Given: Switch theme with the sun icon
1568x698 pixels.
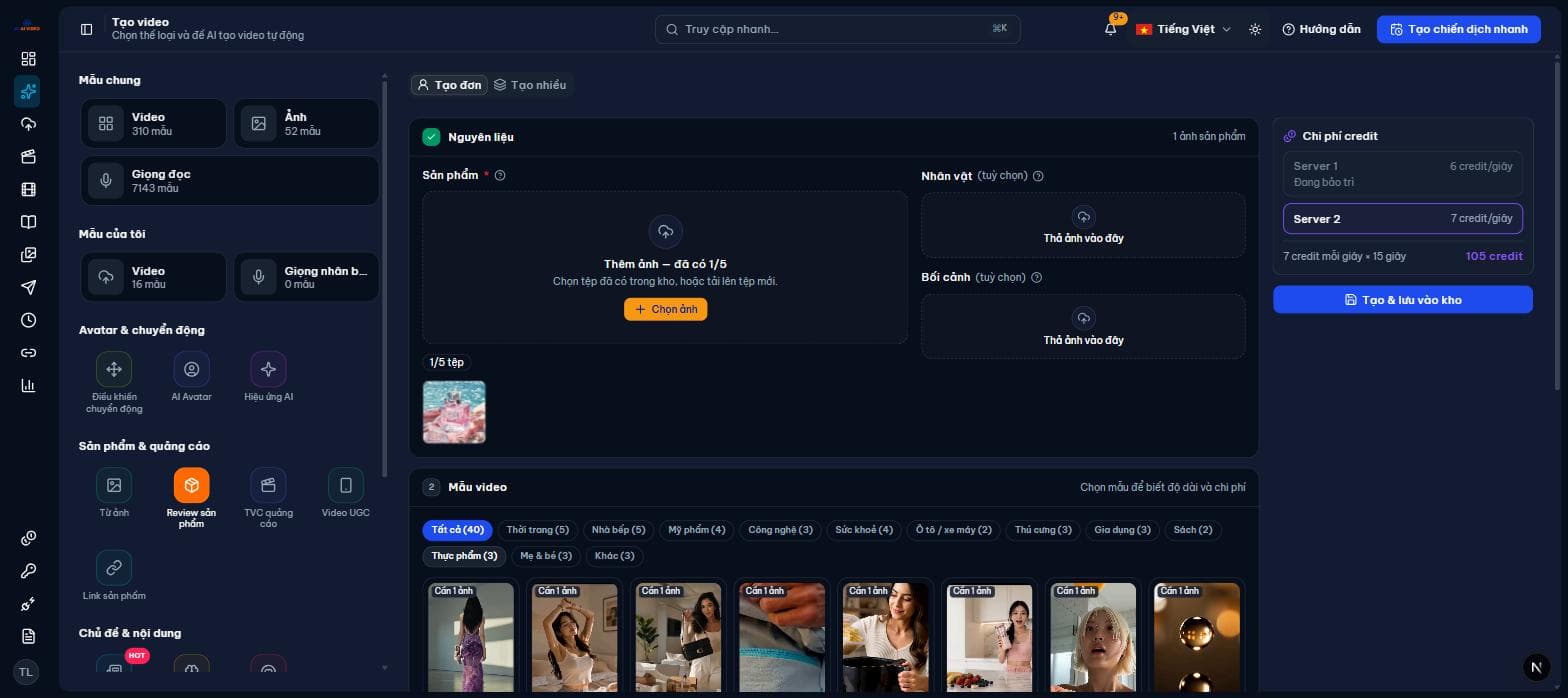Looking at the screenshot, I should 1255,29.
